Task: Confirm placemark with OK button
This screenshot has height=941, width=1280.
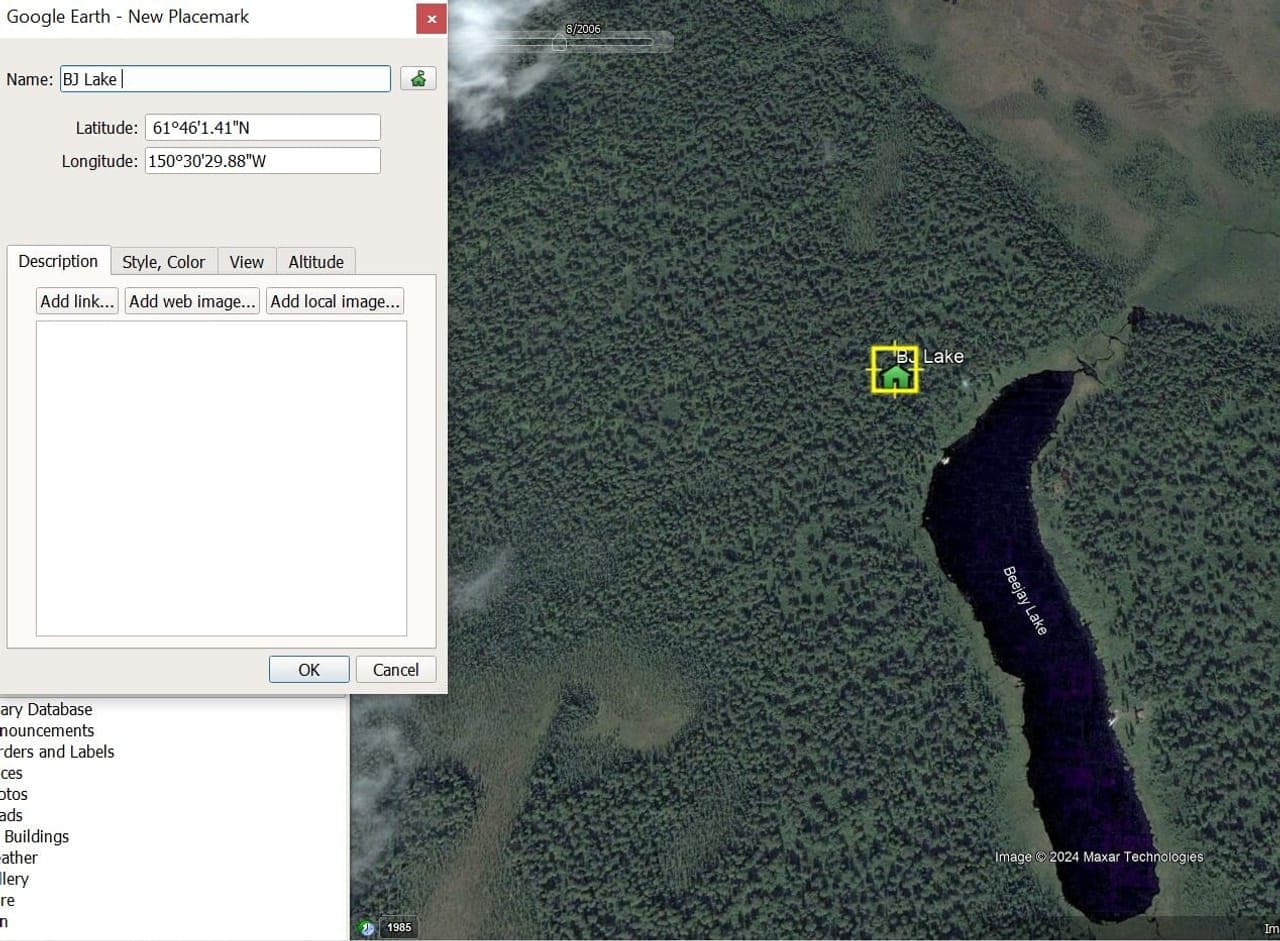Action: pos(309,670)
